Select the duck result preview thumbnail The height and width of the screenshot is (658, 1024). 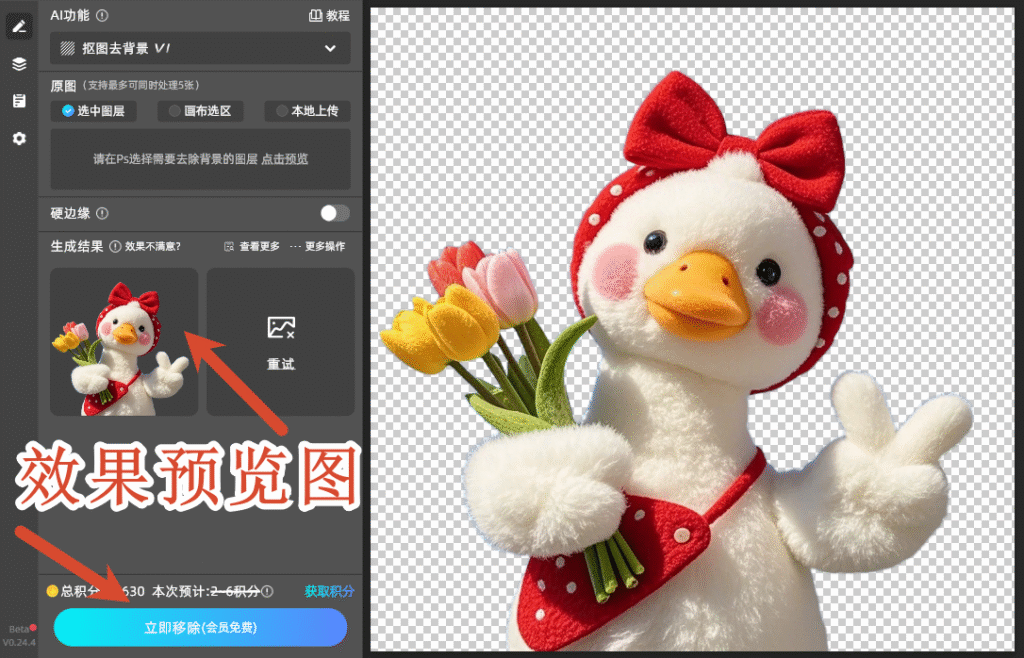click(124, 342)
